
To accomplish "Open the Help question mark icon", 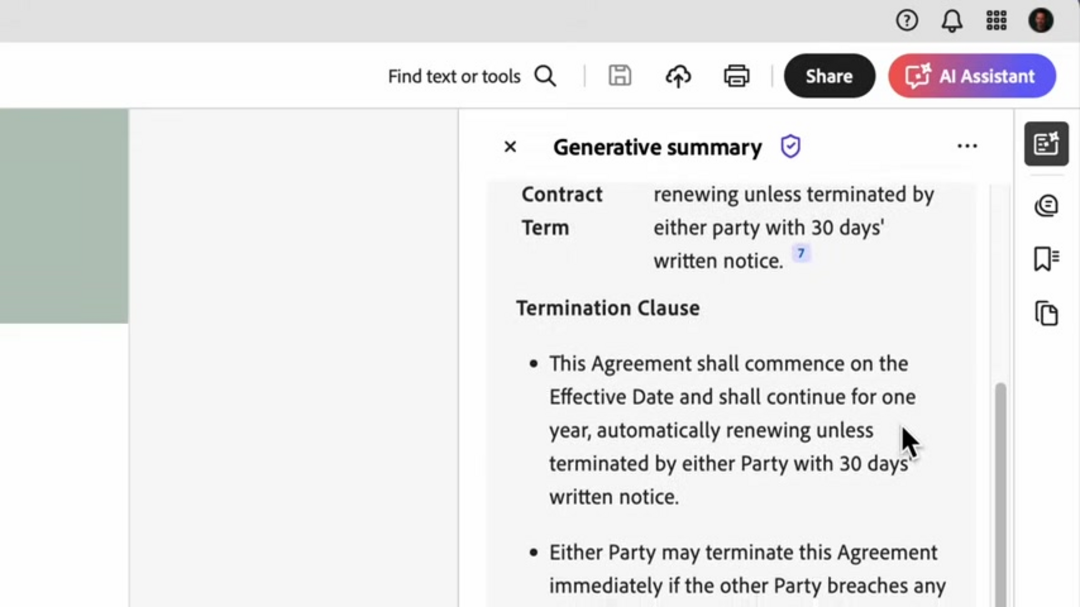I will point(907,20).
